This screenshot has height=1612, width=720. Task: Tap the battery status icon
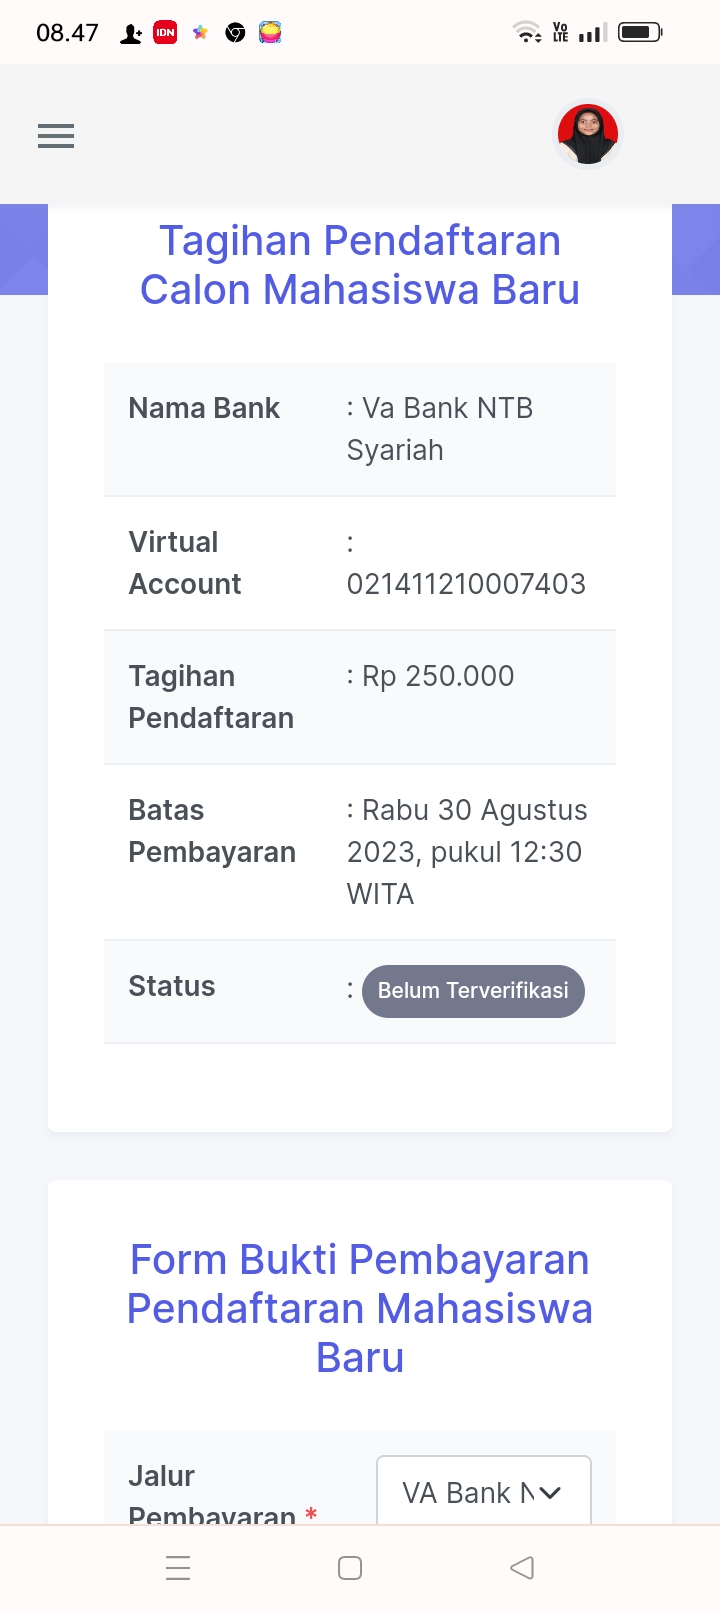coord(640,32)
